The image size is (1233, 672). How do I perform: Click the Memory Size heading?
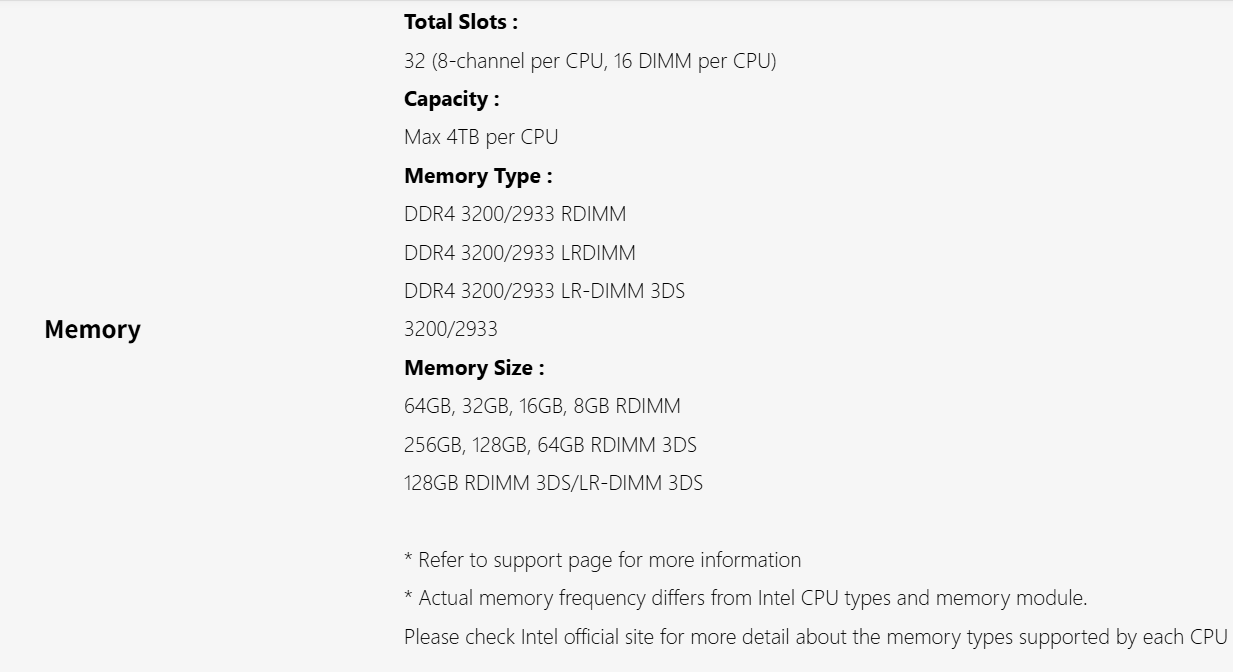474,368
